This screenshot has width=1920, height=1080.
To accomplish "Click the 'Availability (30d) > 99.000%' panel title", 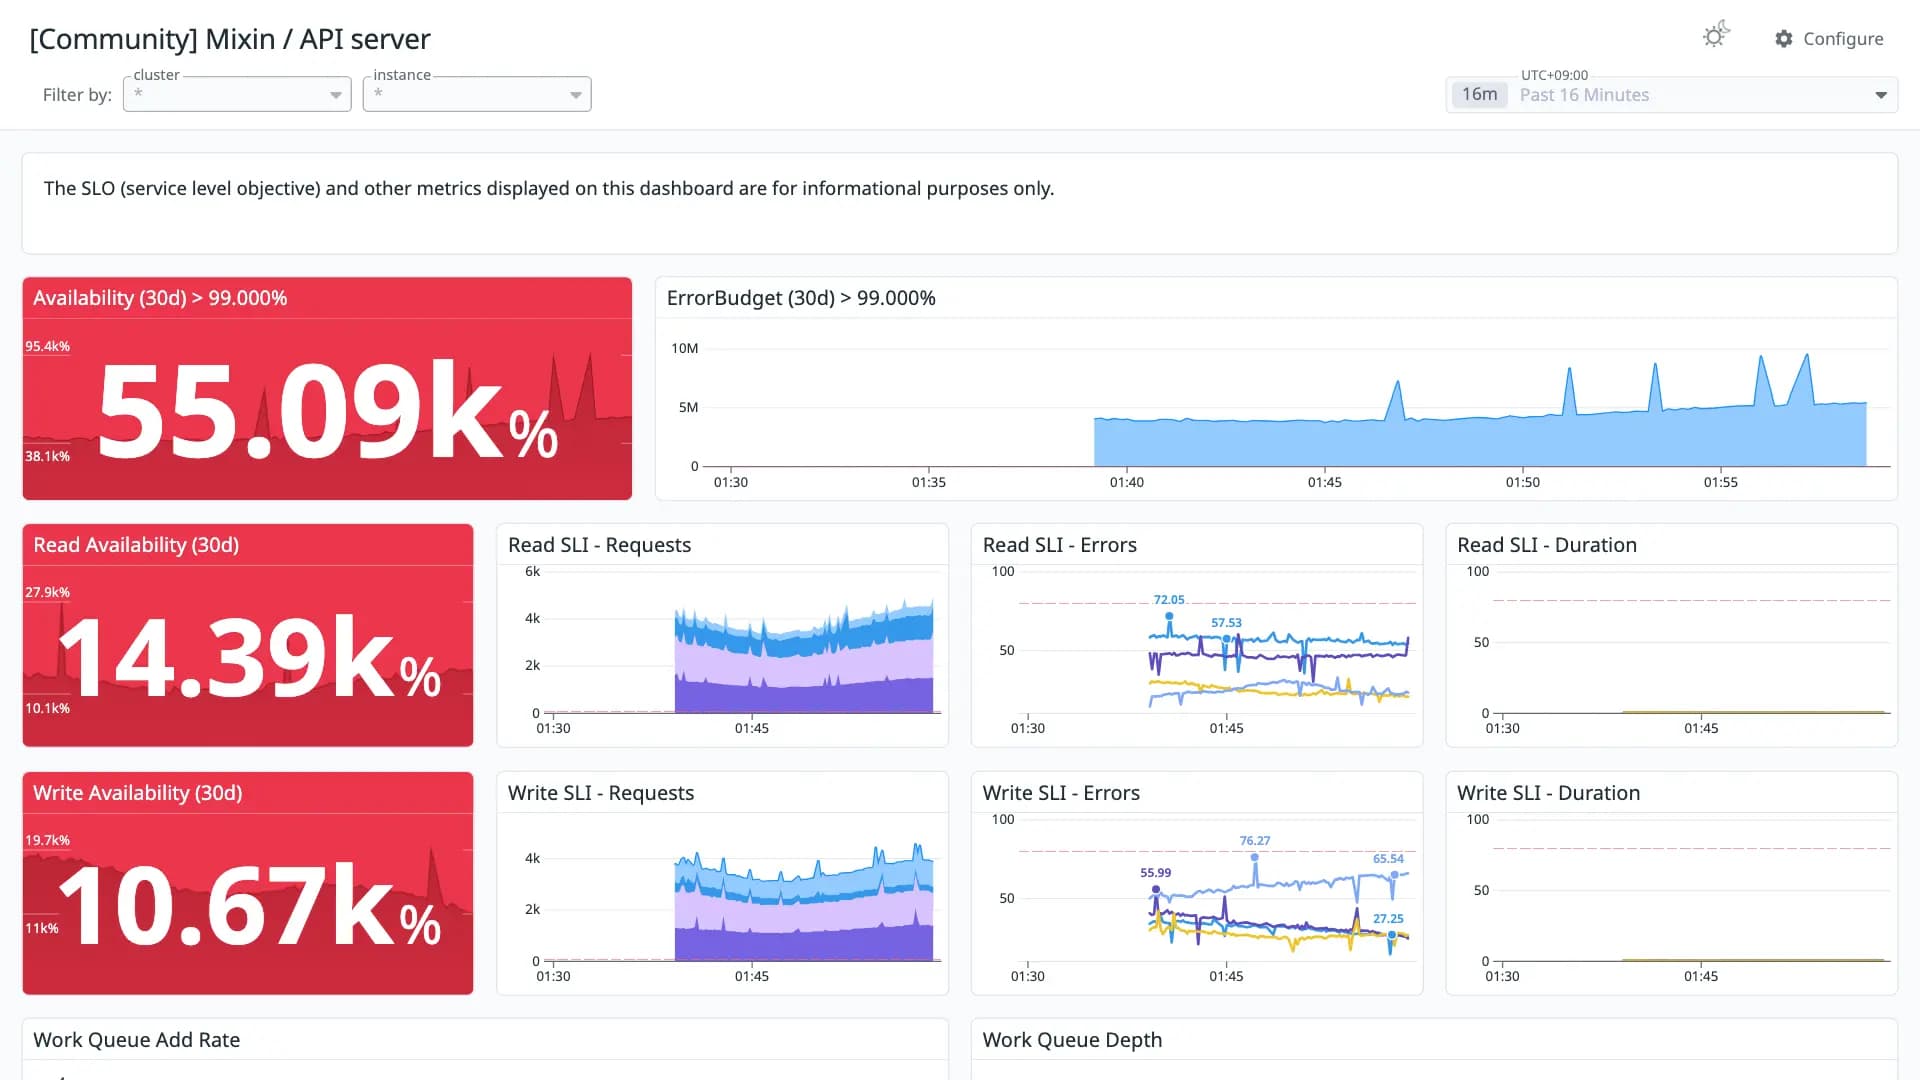I will coord(160,298).
